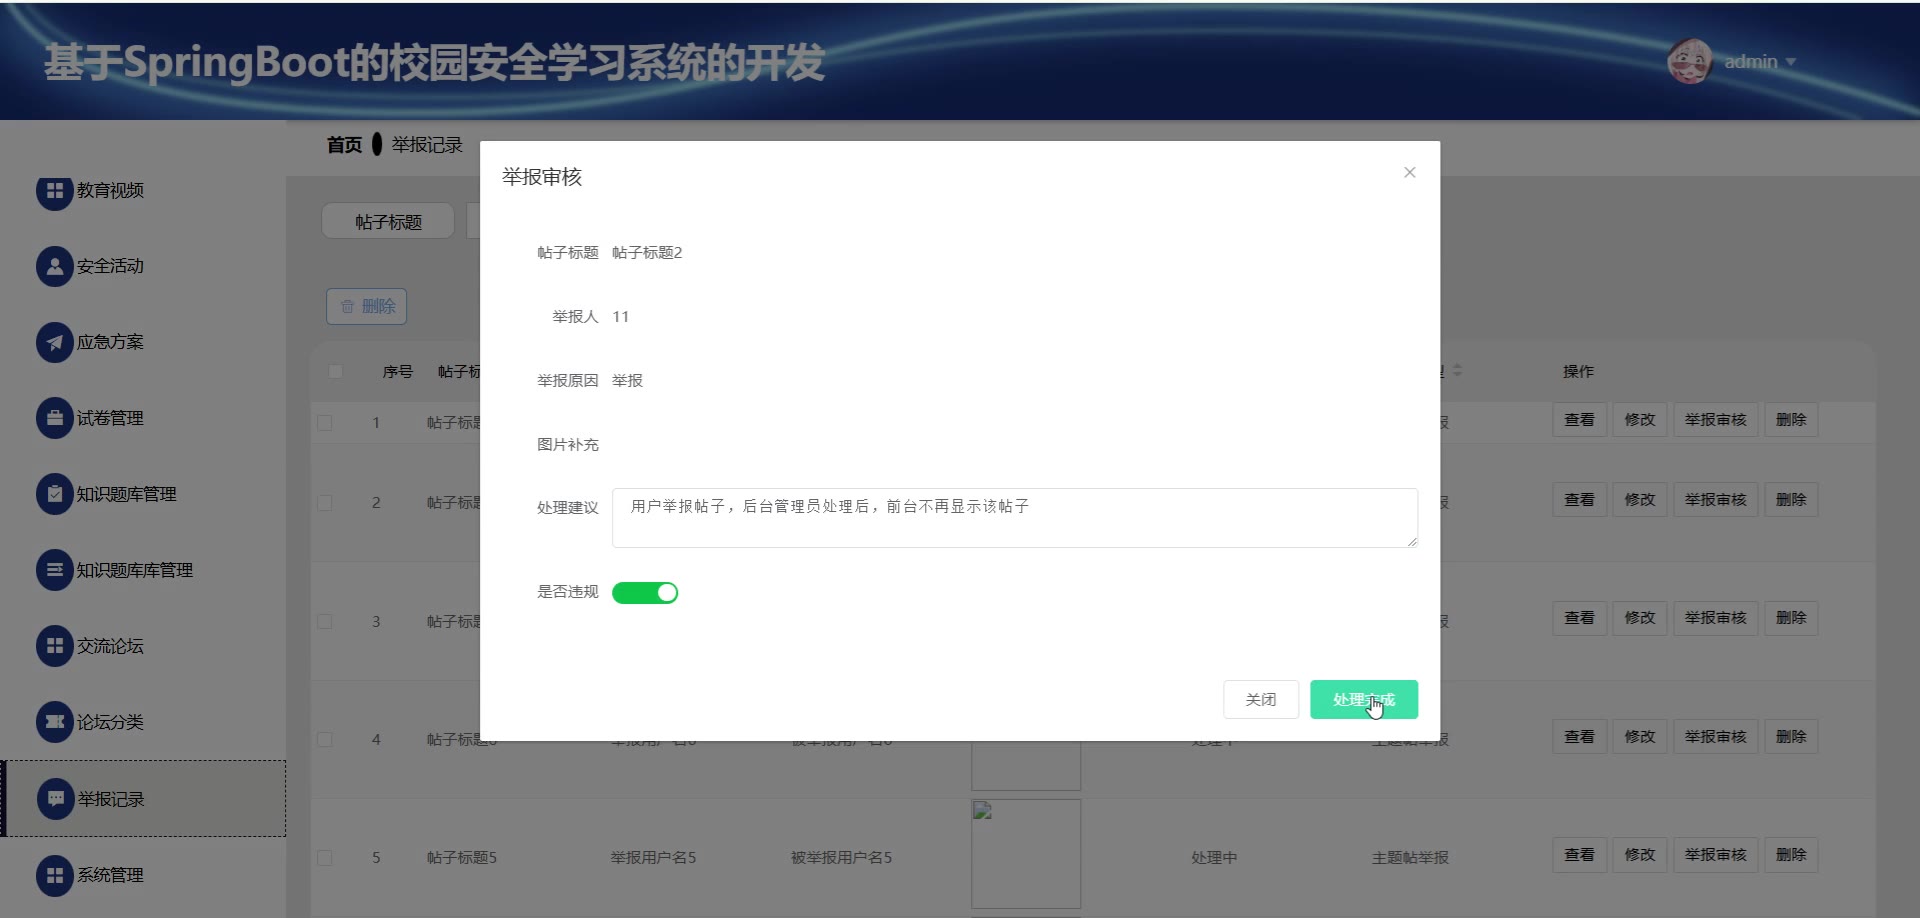Click the 安全活动 person icon
This screenshot has height=918, width=1920.
click(55, 266)
